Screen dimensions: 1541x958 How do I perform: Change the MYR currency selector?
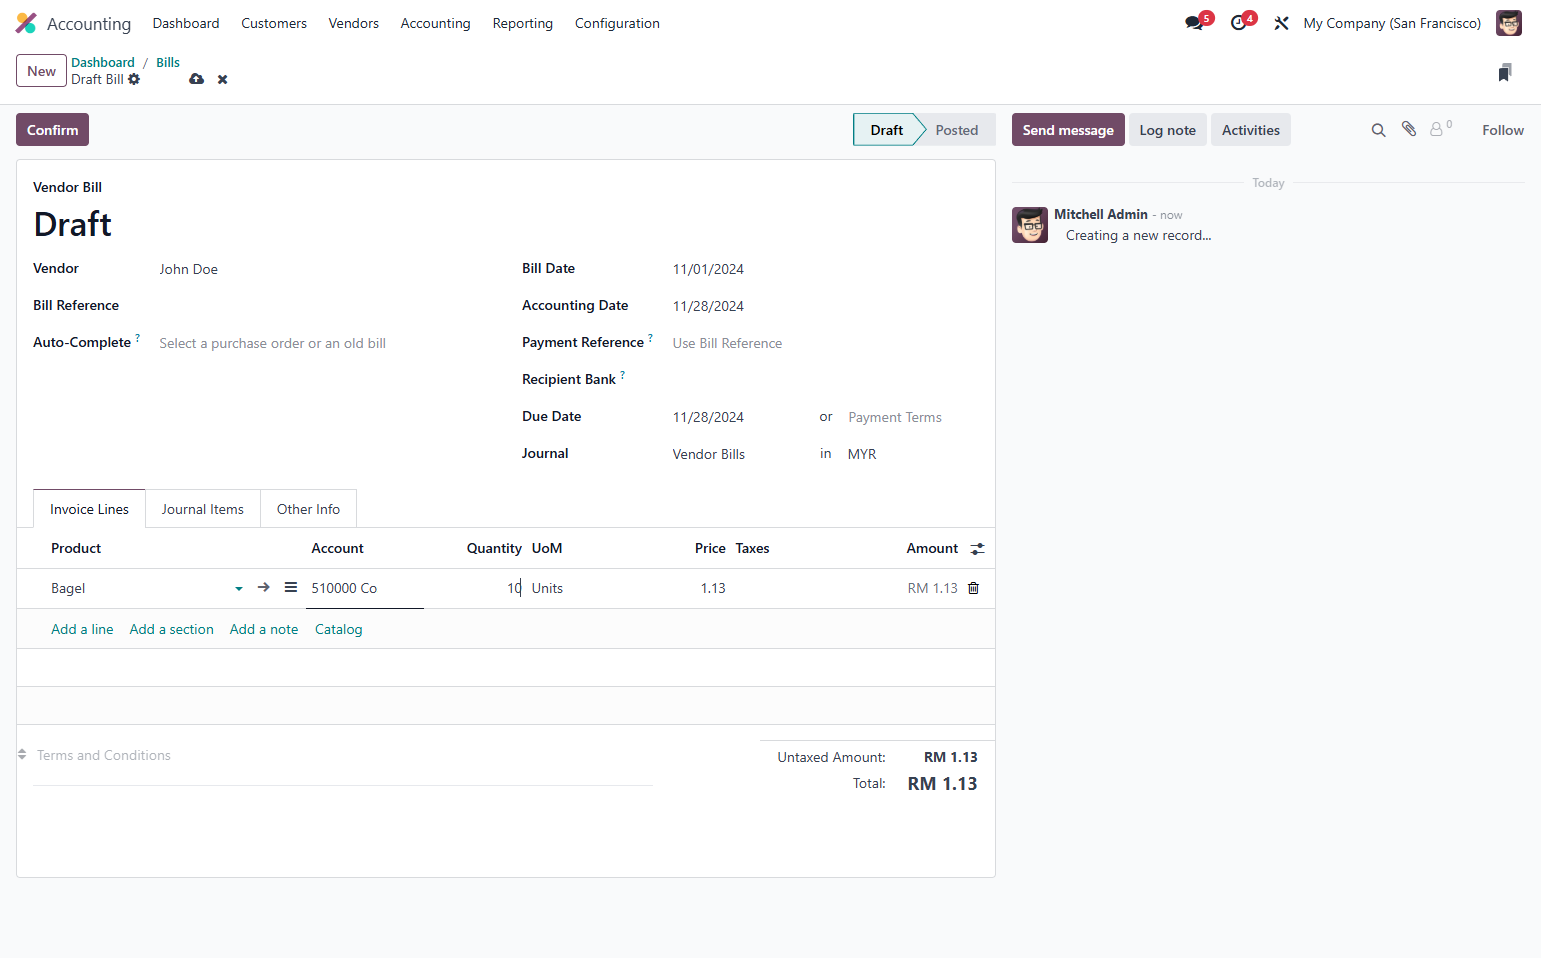(x=912, y=454)
